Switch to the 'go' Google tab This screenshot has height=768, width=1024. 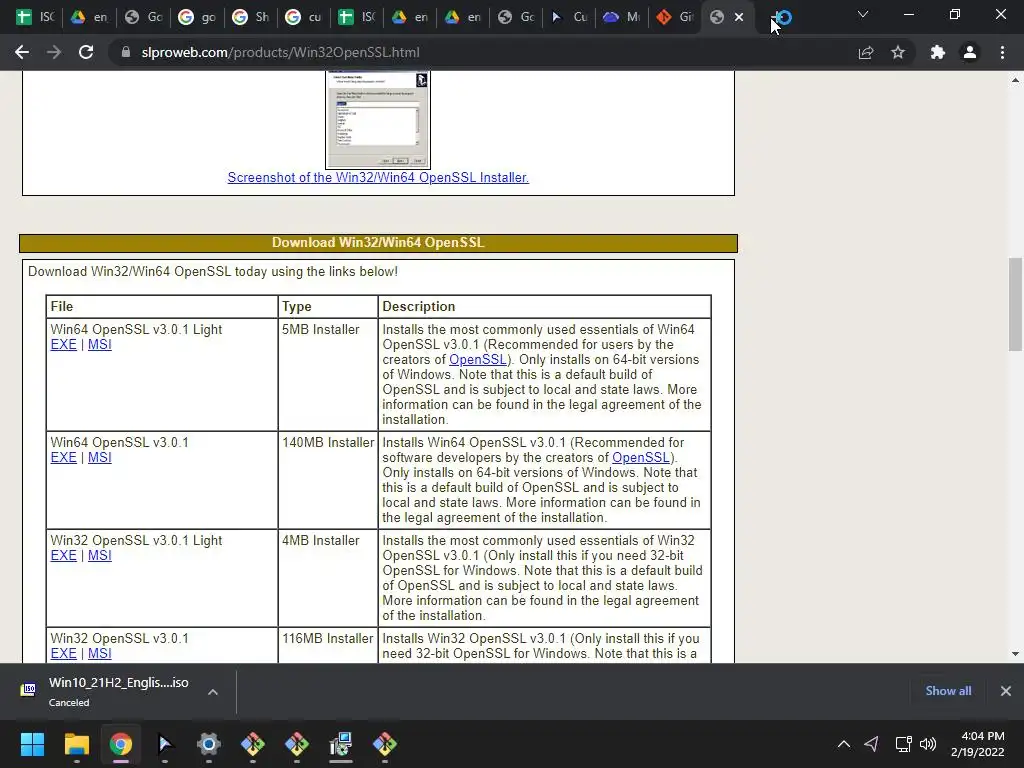[197, 18]
